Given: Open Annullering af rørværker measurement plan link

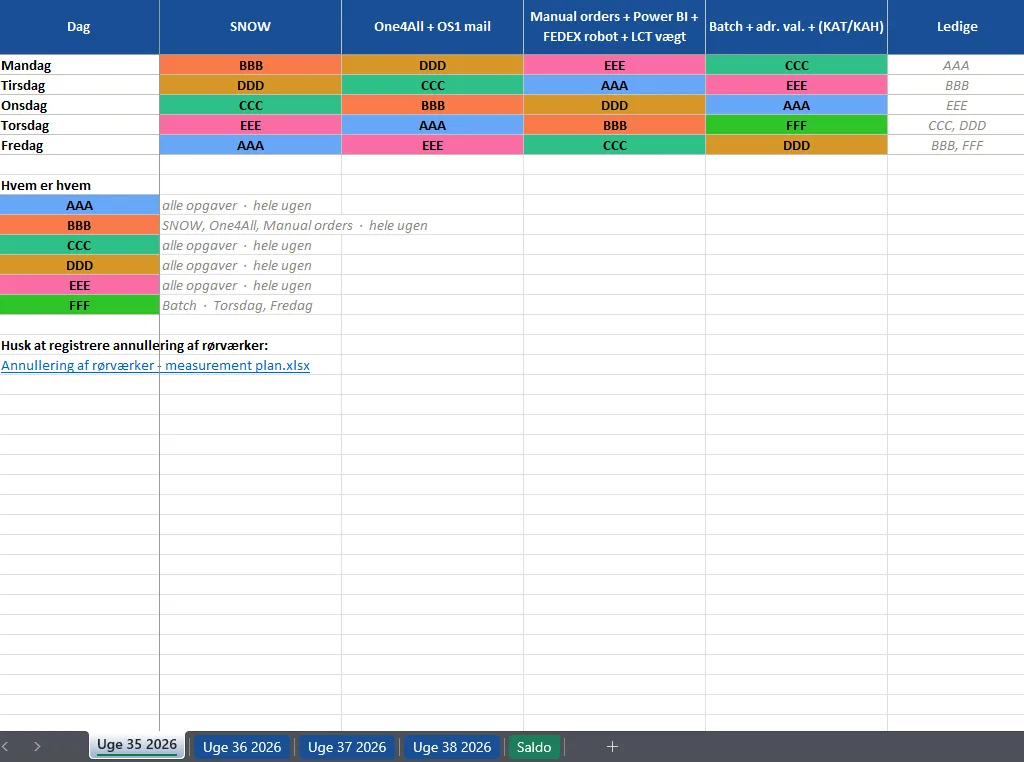Looking at the screenshot, I should 155,365.
